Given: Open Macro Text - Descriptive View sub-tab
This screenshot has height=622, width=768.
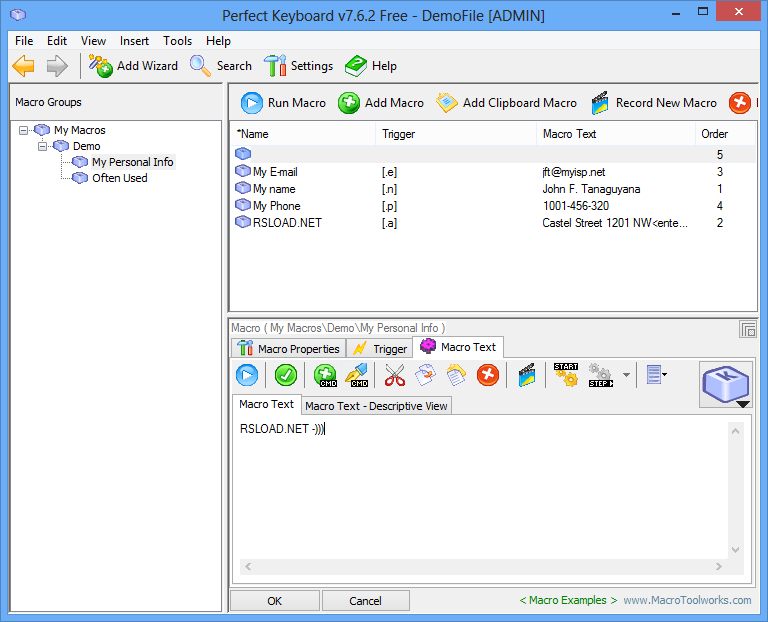Looking at the screenshot, I should tap(376, 406).
